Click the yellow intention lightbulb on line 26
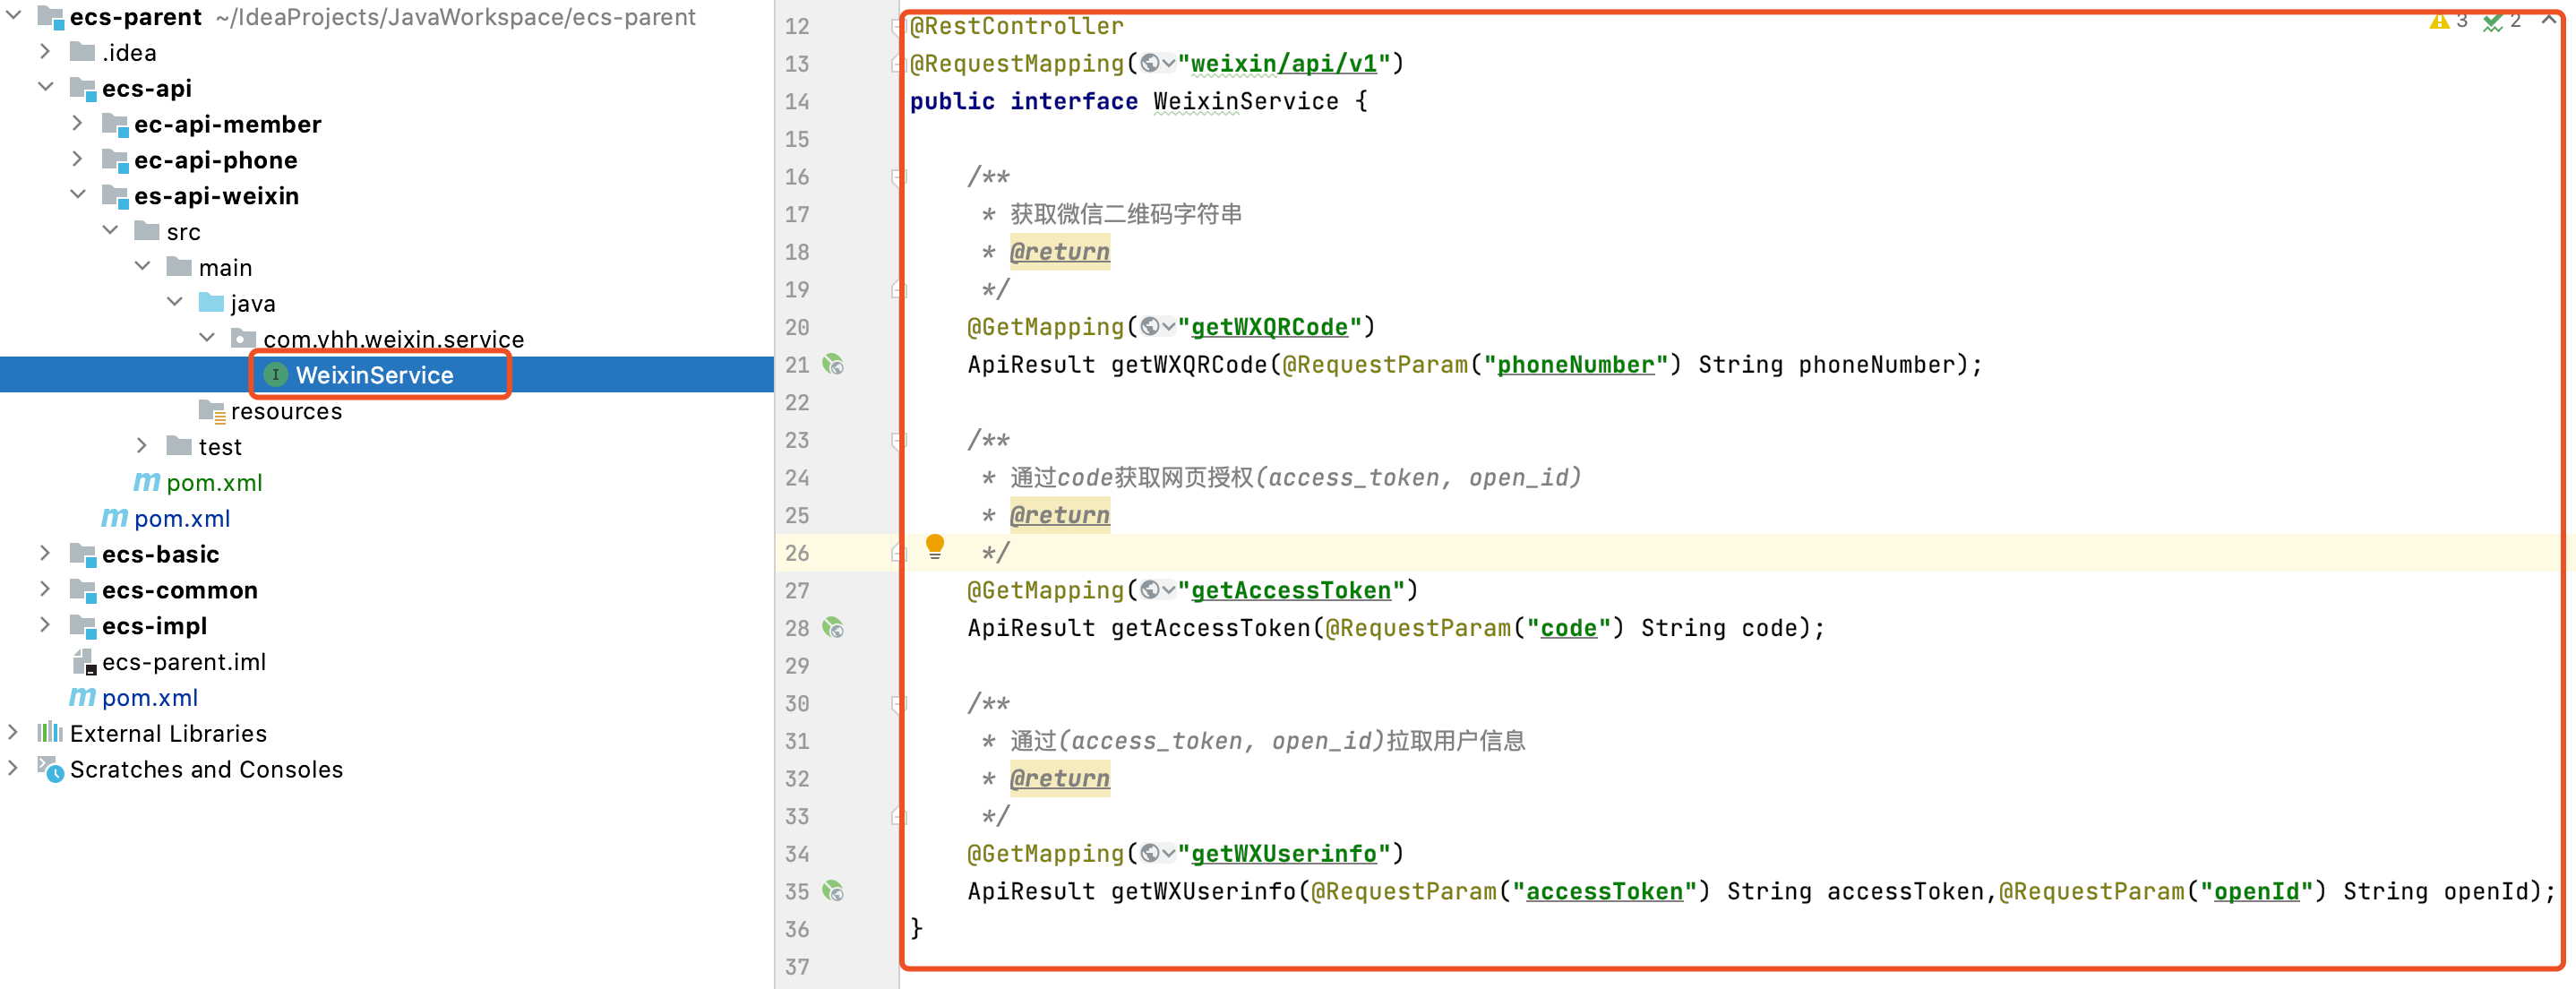The image size is (2576, 989). pyautogui.click(x=934, y=546)
